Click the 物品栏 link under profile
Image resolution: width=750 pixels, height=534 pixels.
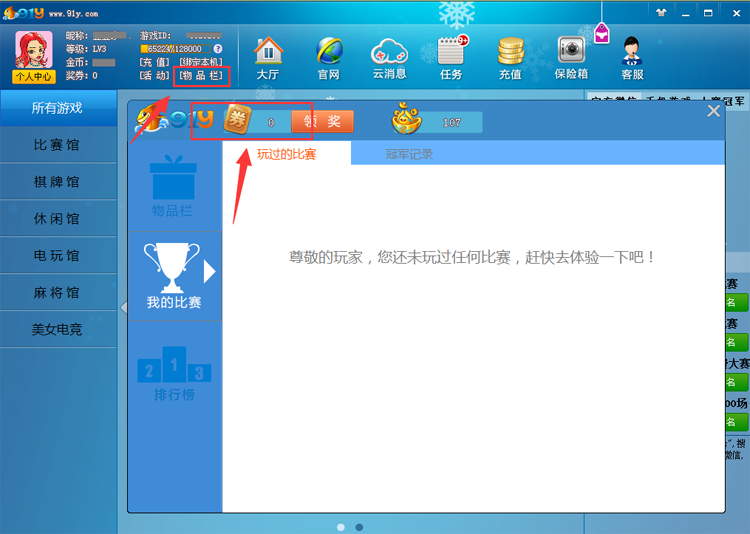tap(201, 76)
